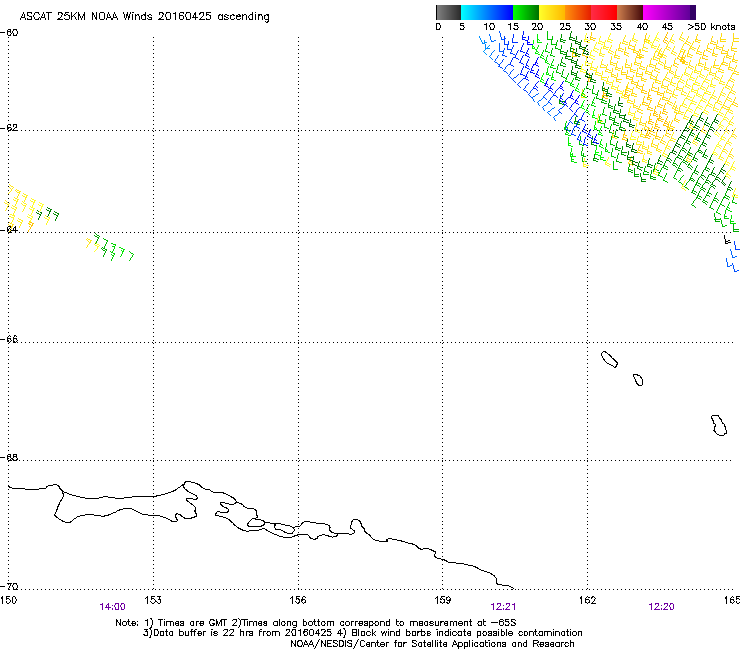Screen dimensions: 740x650
Task: Click the latitude label '-70'
Action: [9, 587]
